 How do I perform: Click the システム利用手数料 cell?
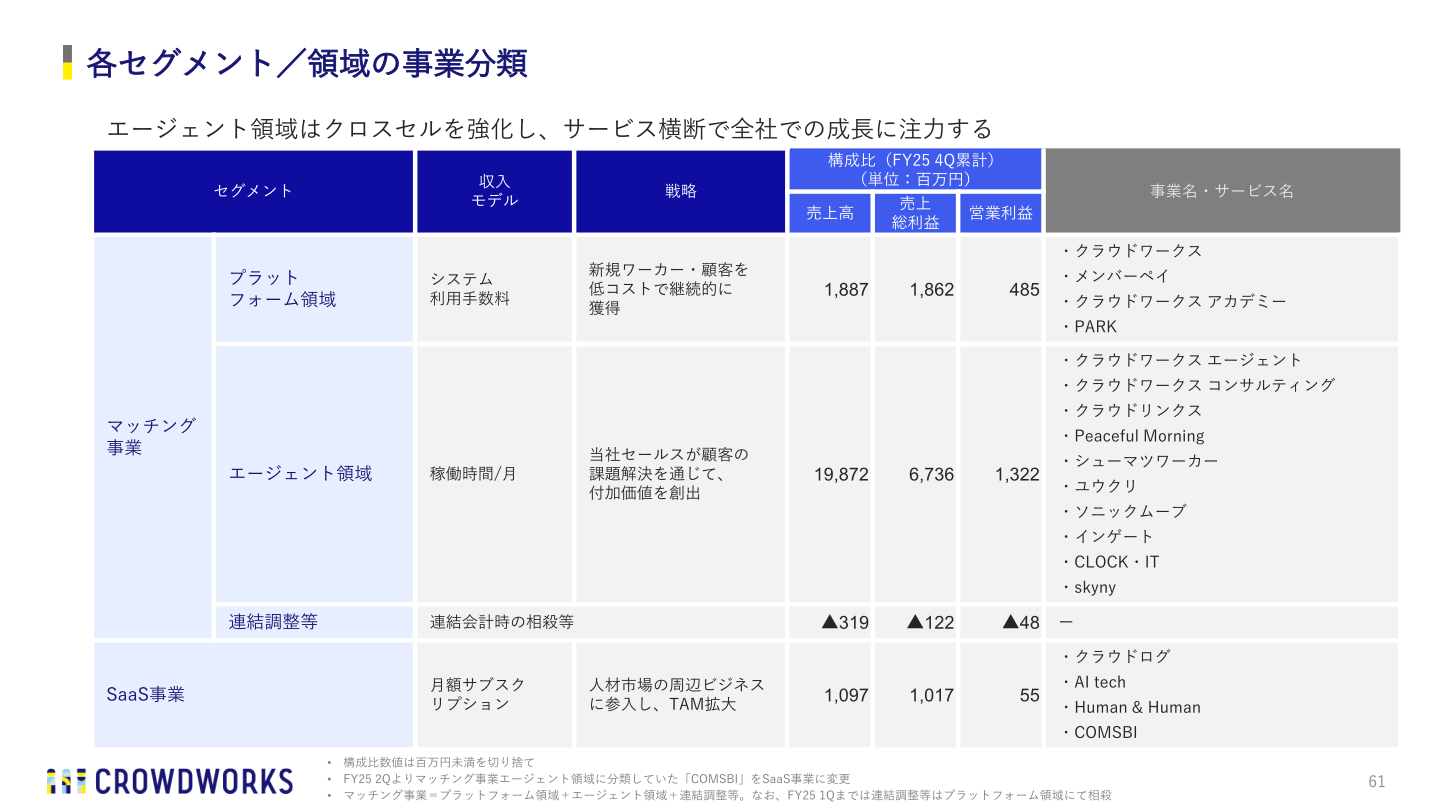tap(494, 289)
